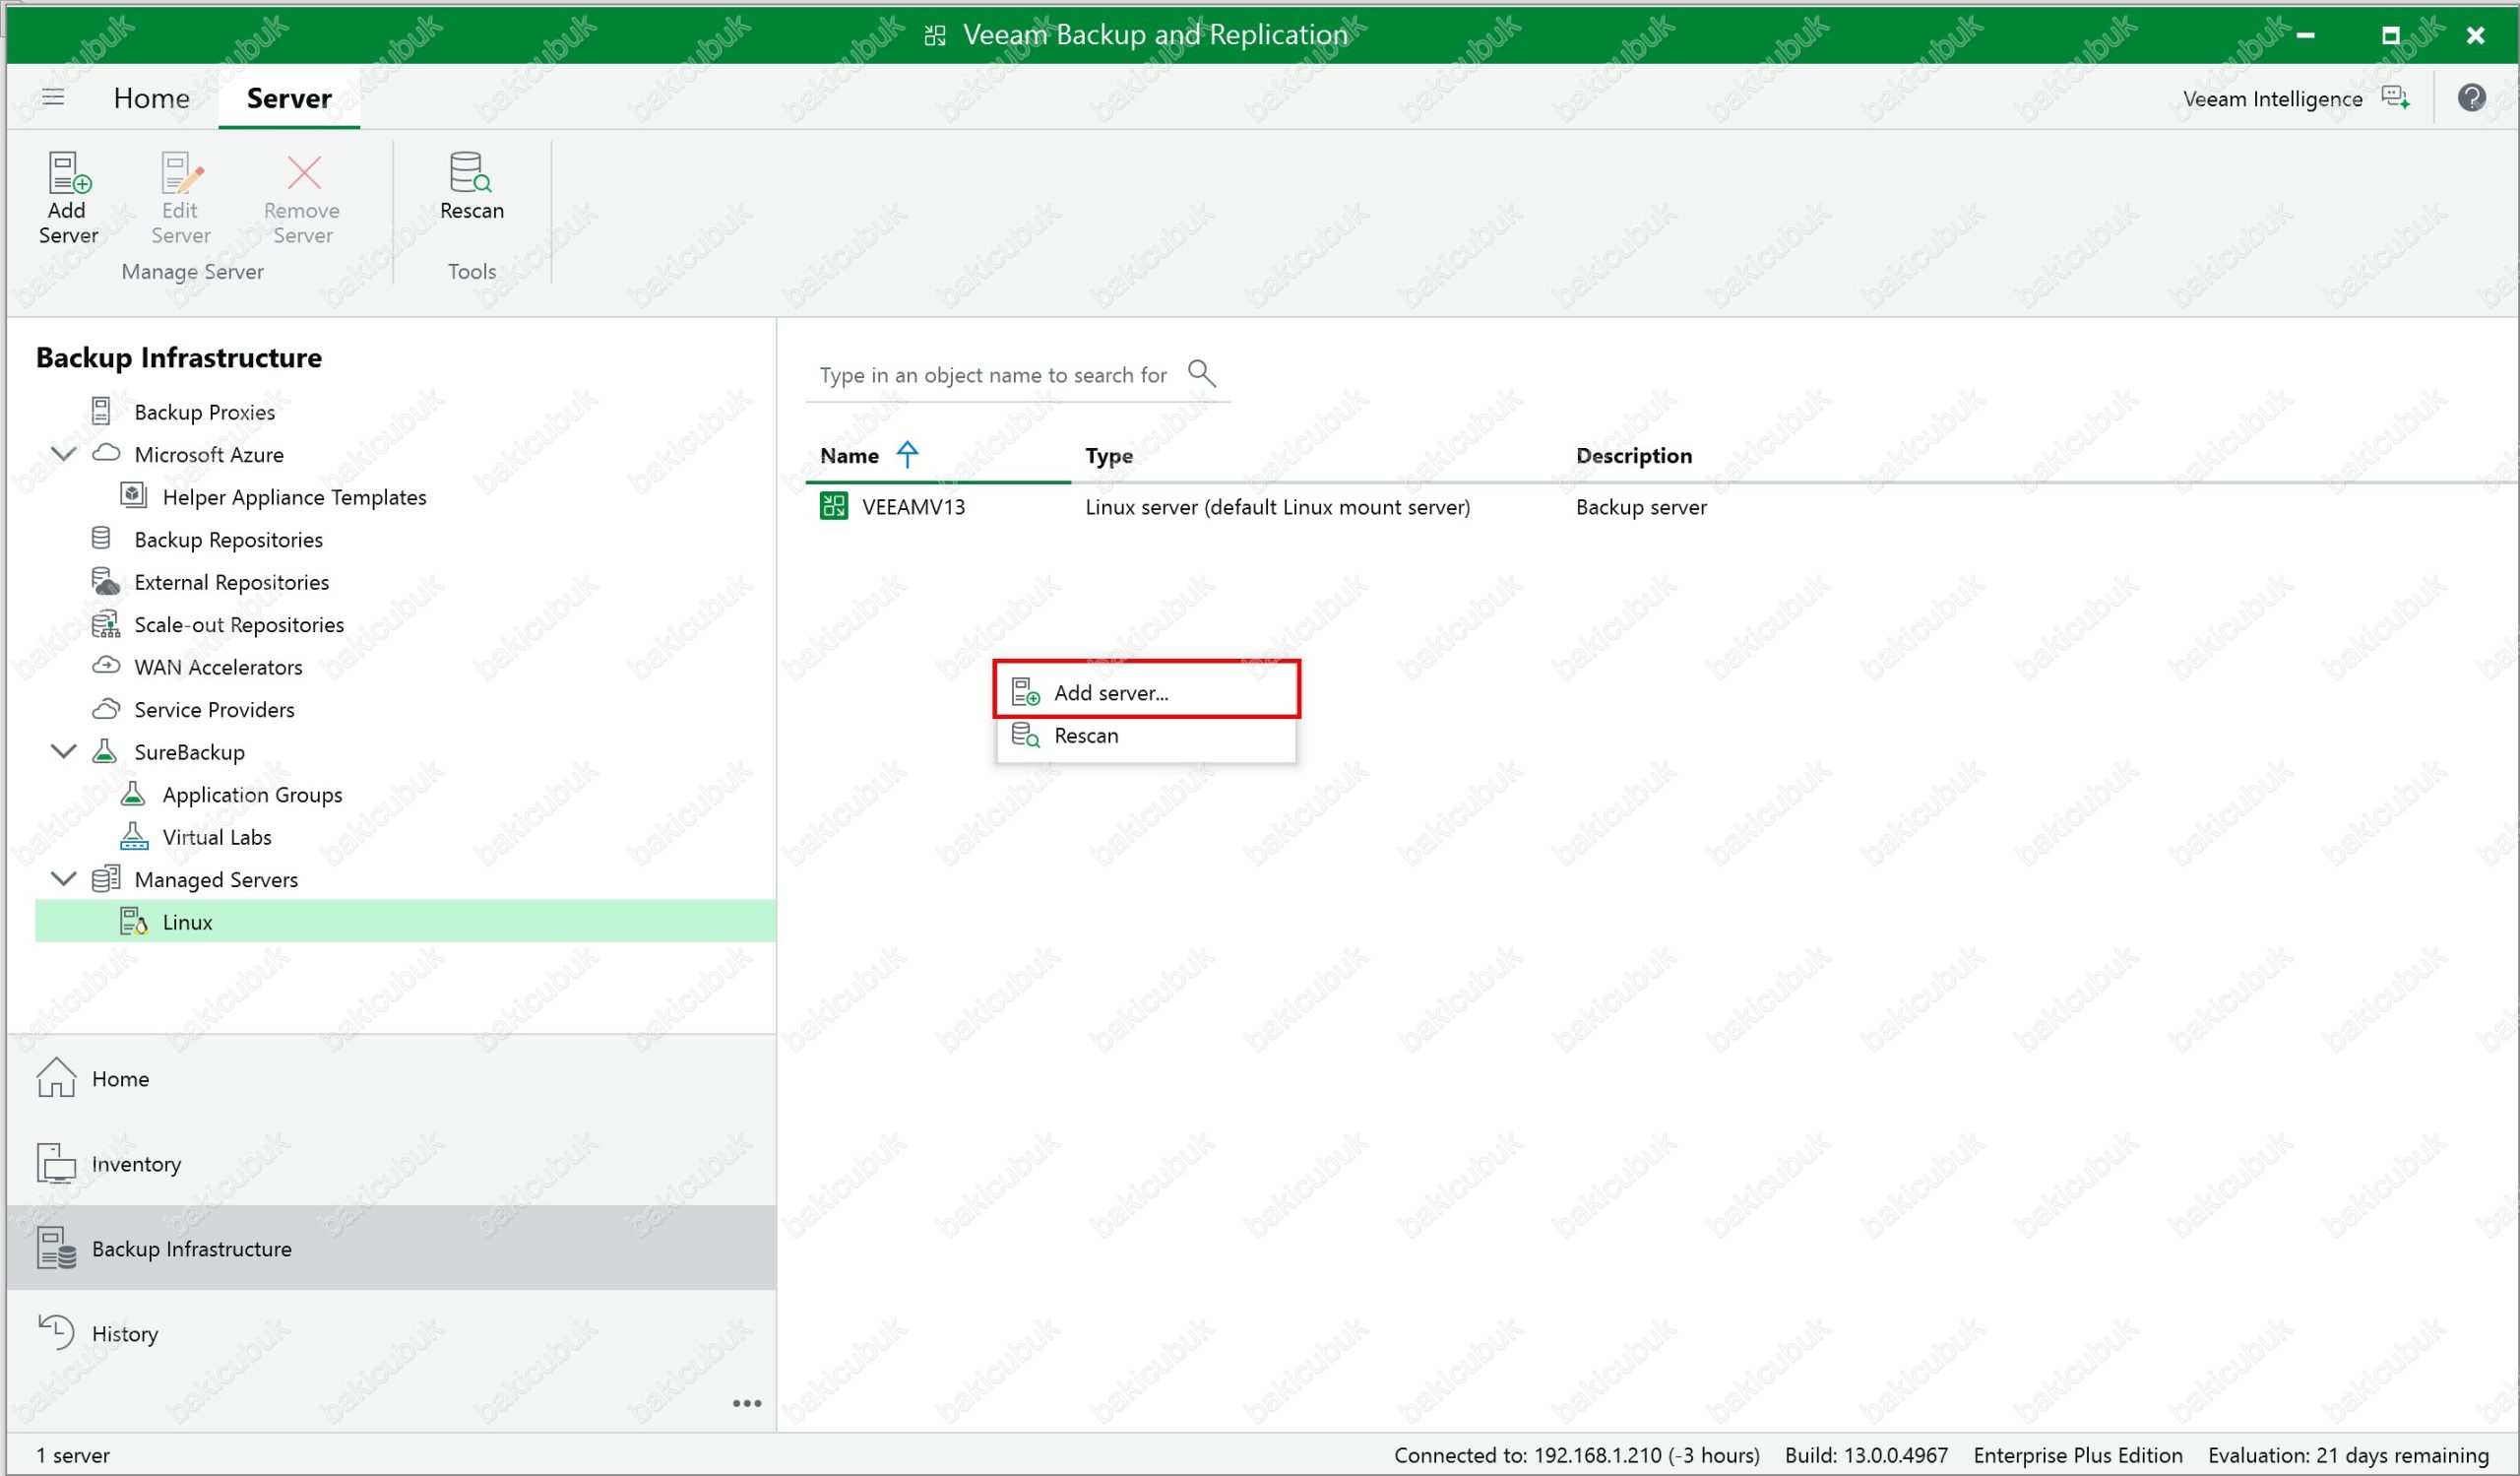Select Scale-out Repositories in the tree
The image size is (2520, 1476).
tap(239, 625)
